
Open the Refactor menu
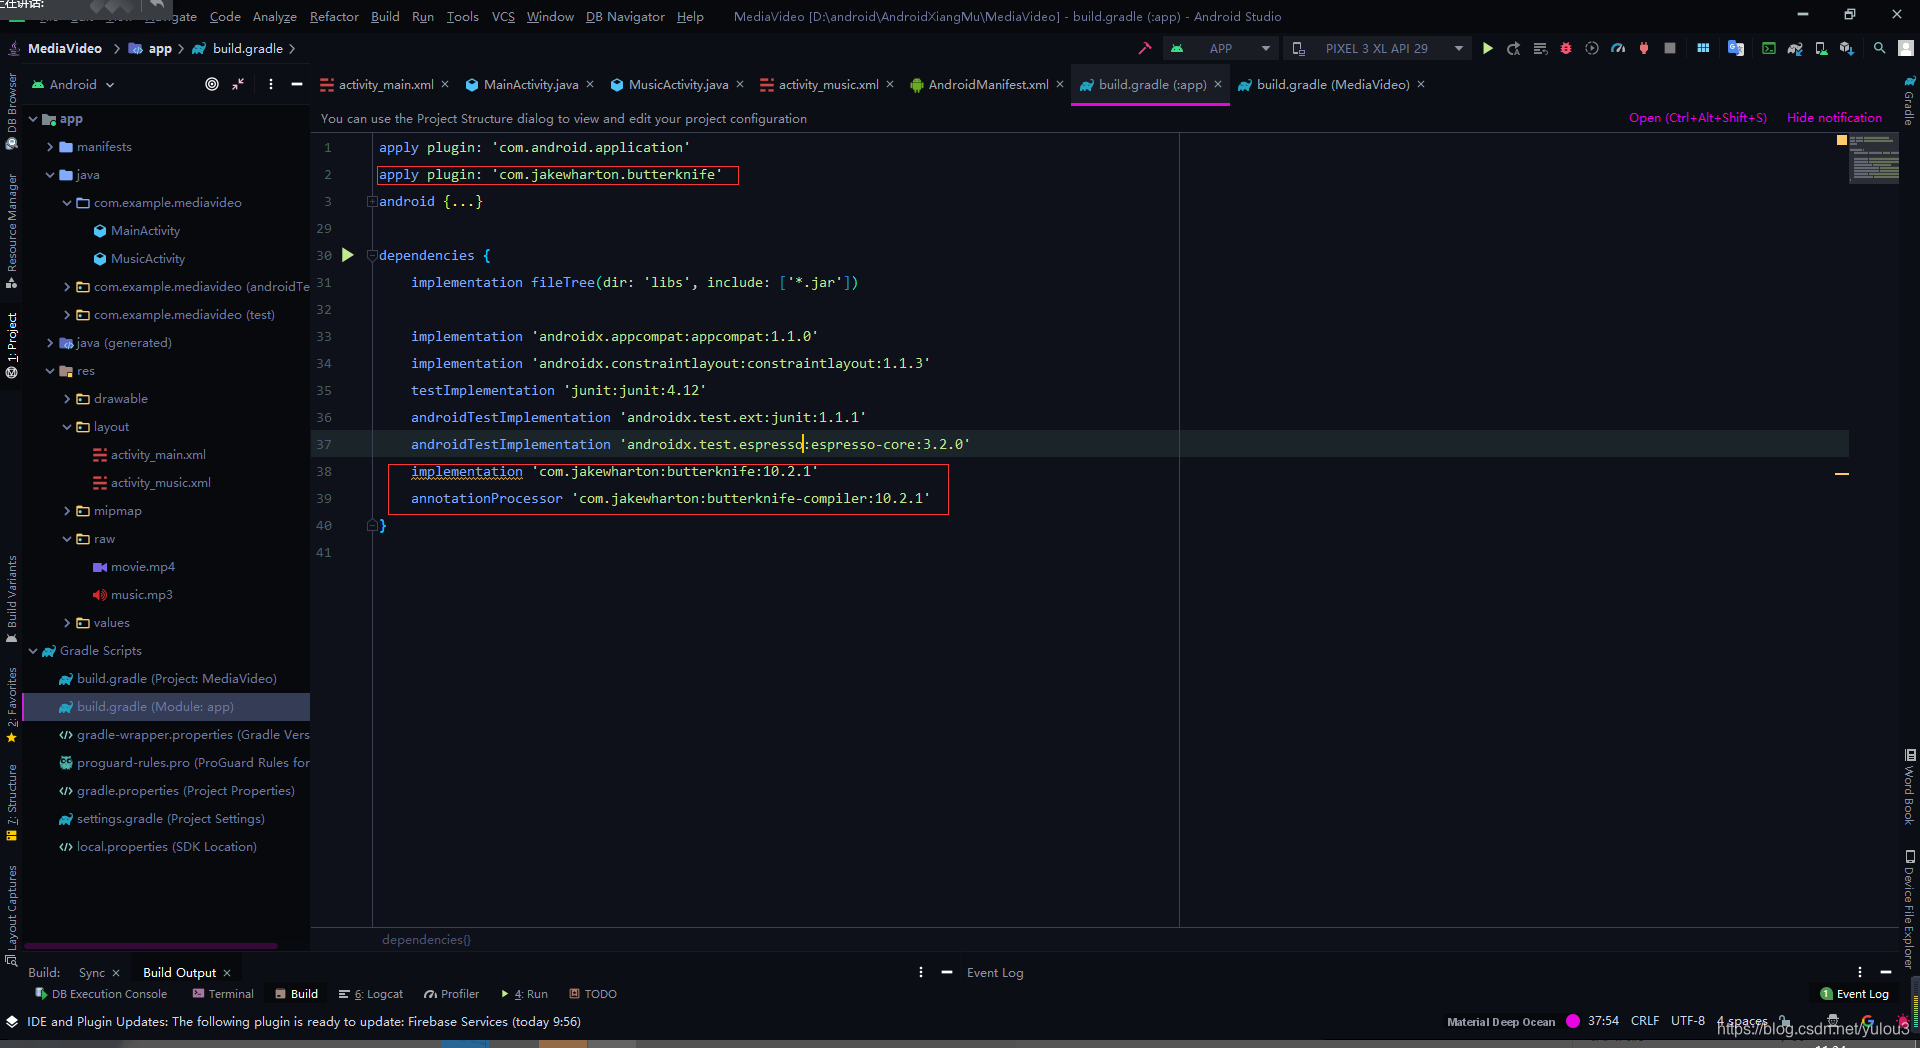(x=334, y=16)
